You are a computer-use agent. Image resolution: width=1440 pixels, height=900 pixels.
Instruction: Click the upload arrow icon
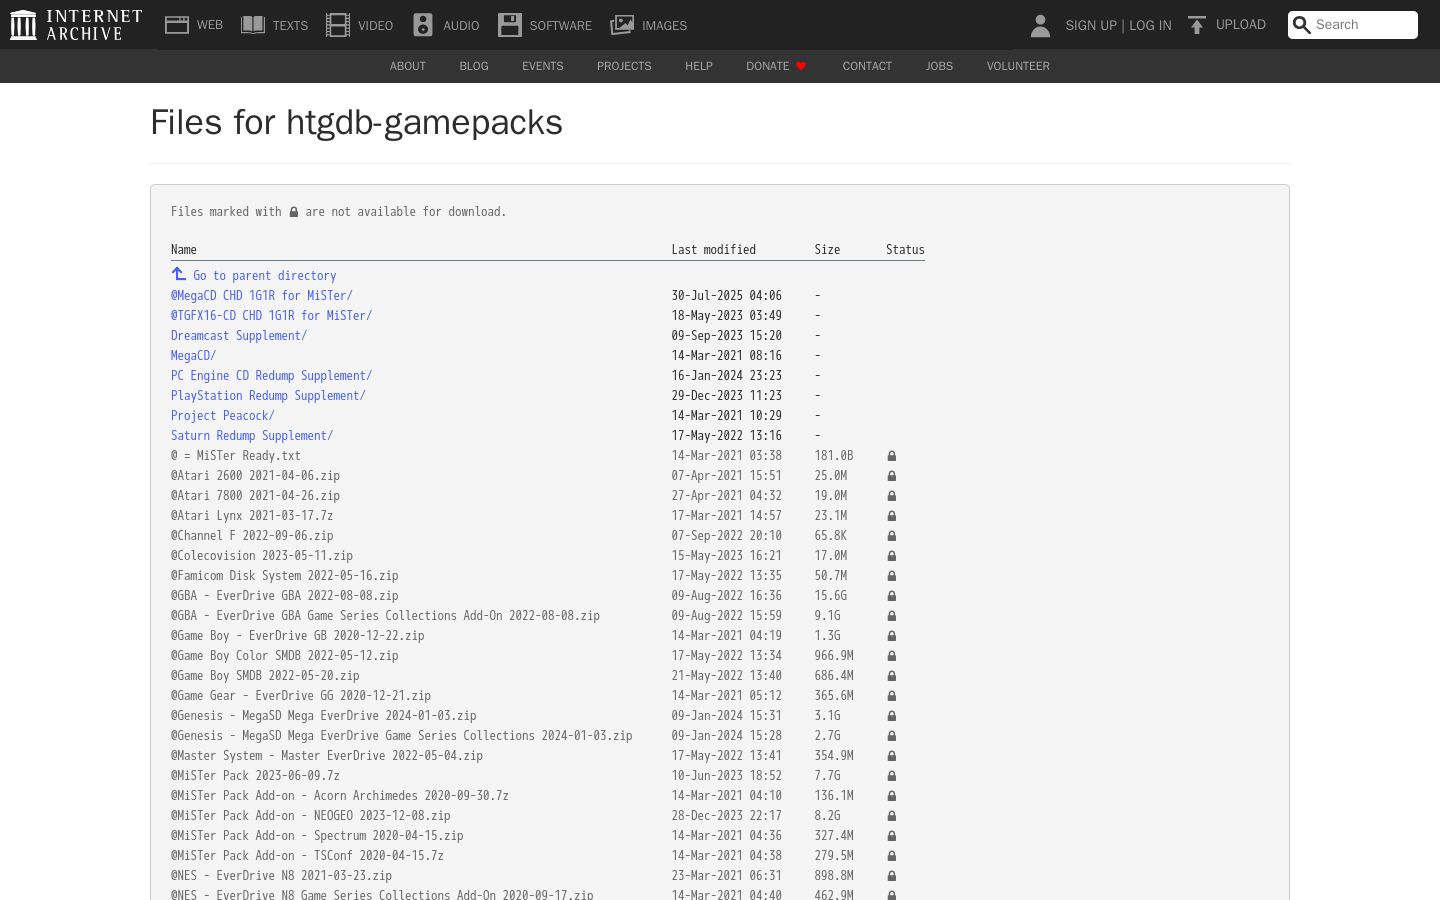1197,25
